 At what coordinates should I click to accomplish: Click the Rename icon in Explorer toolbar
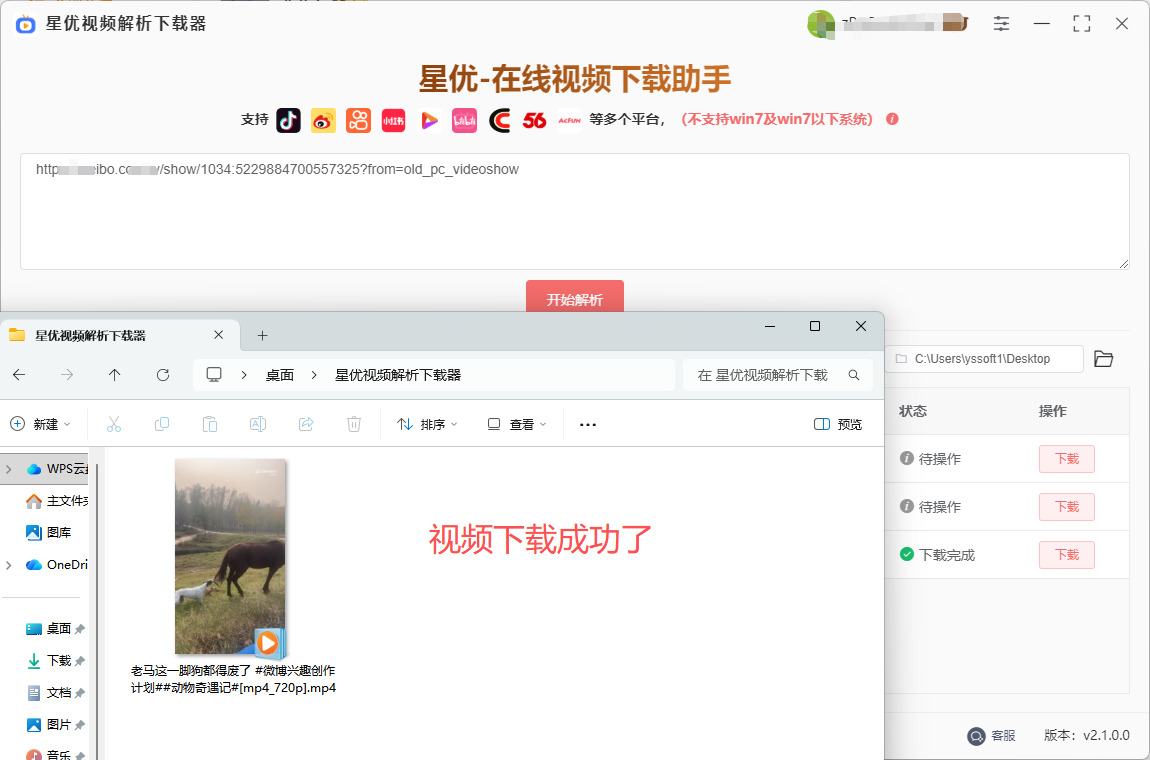tap(257, 424)
